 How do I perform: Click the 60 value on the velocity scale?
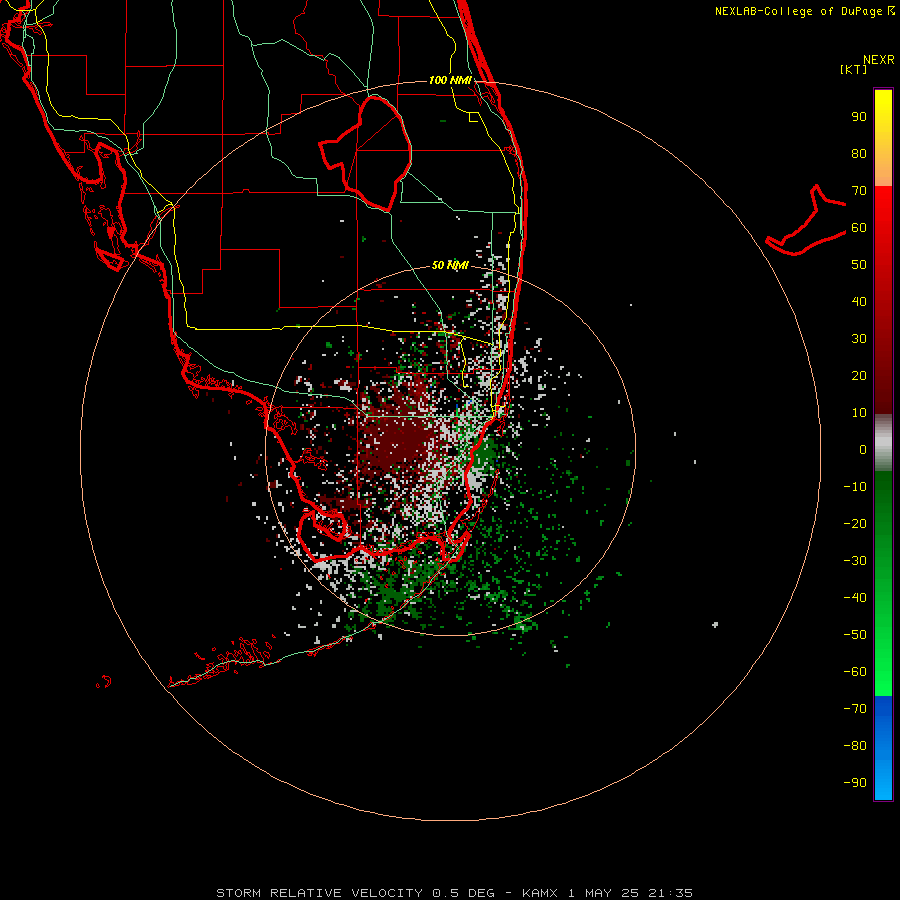point(859,227)
